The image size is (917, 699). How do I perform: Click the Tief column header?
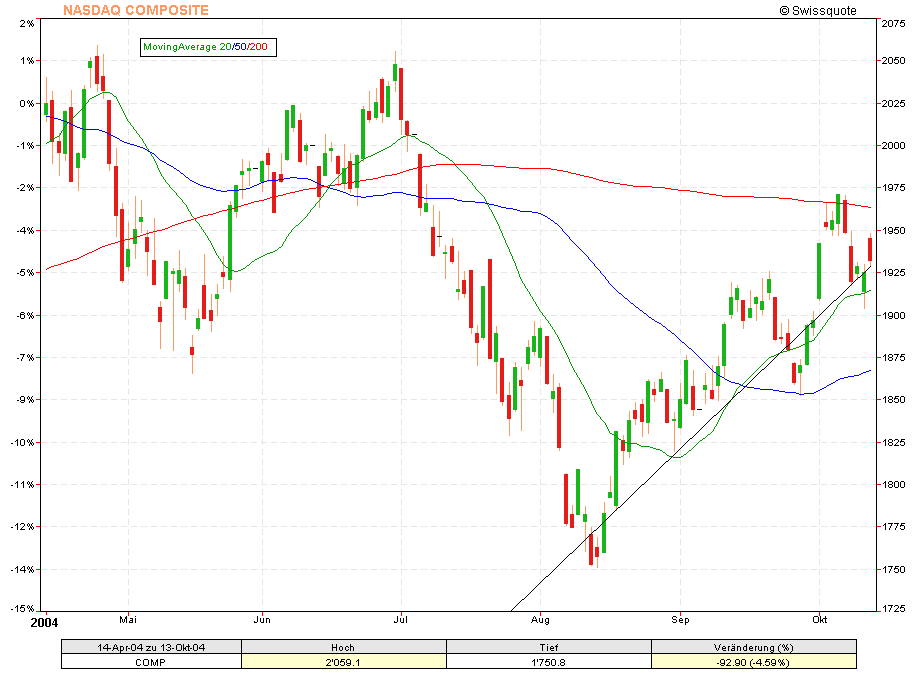(549, 647)
